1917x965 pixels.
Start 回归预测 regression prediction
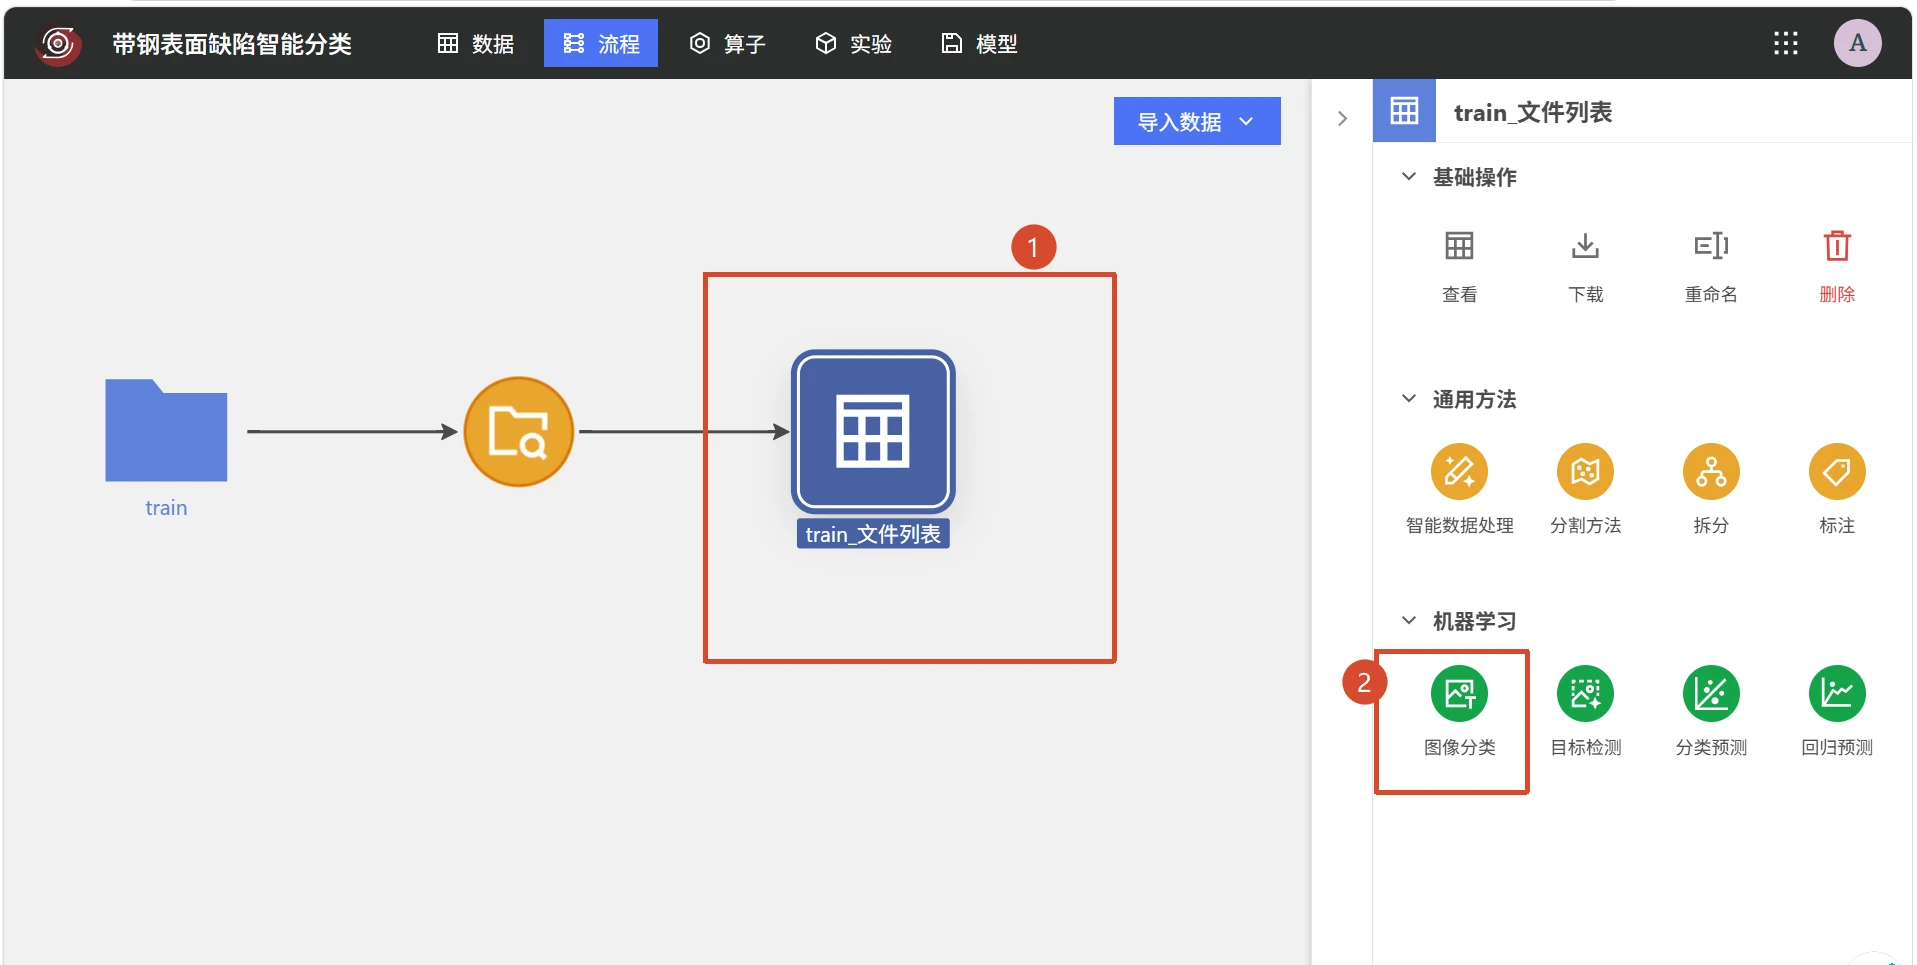tap(1837, 693)
